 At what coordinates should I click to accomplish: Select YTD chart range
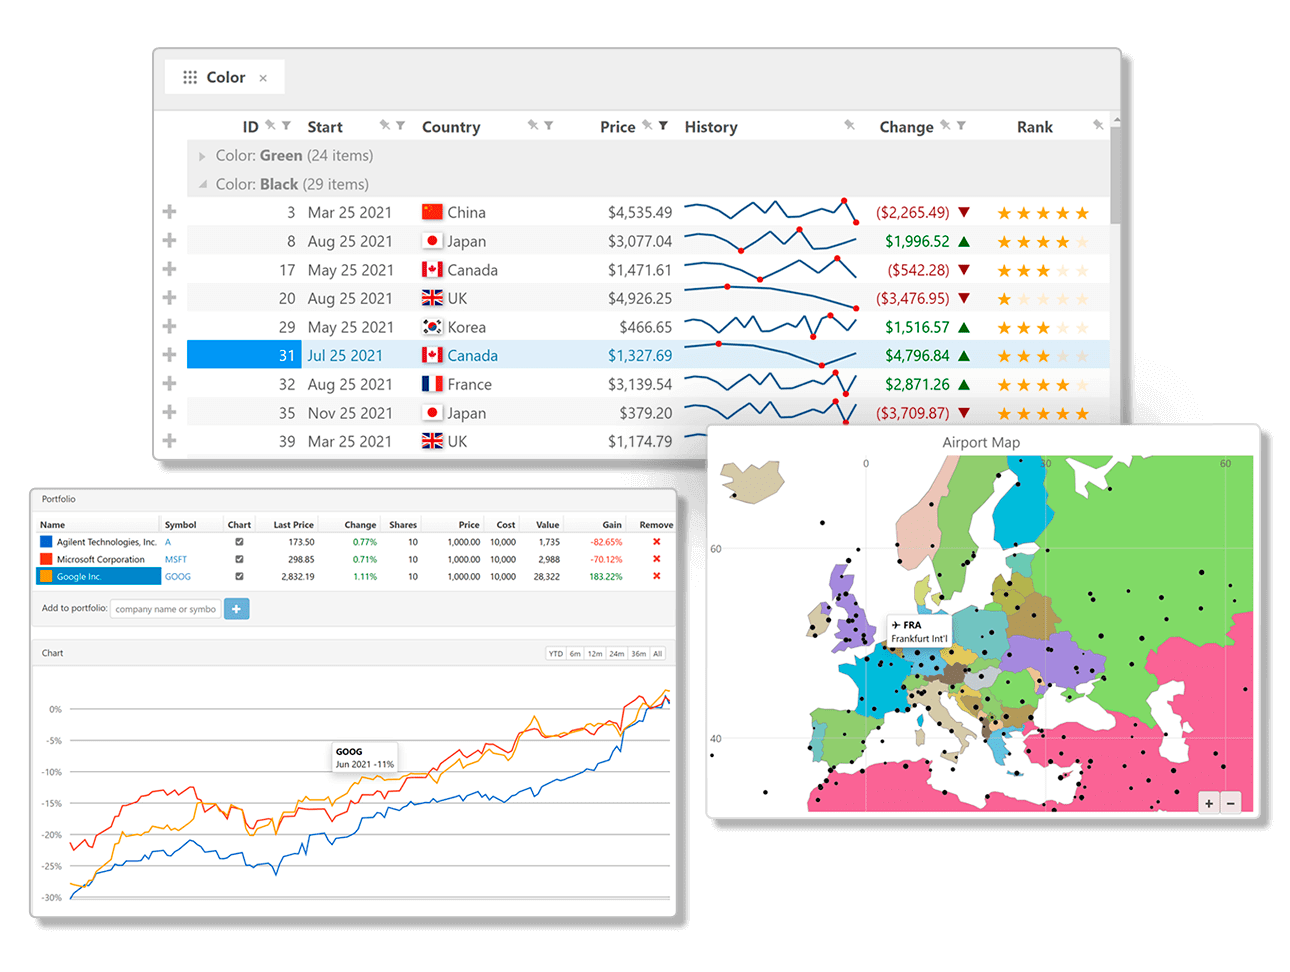[x=556, y=654]
